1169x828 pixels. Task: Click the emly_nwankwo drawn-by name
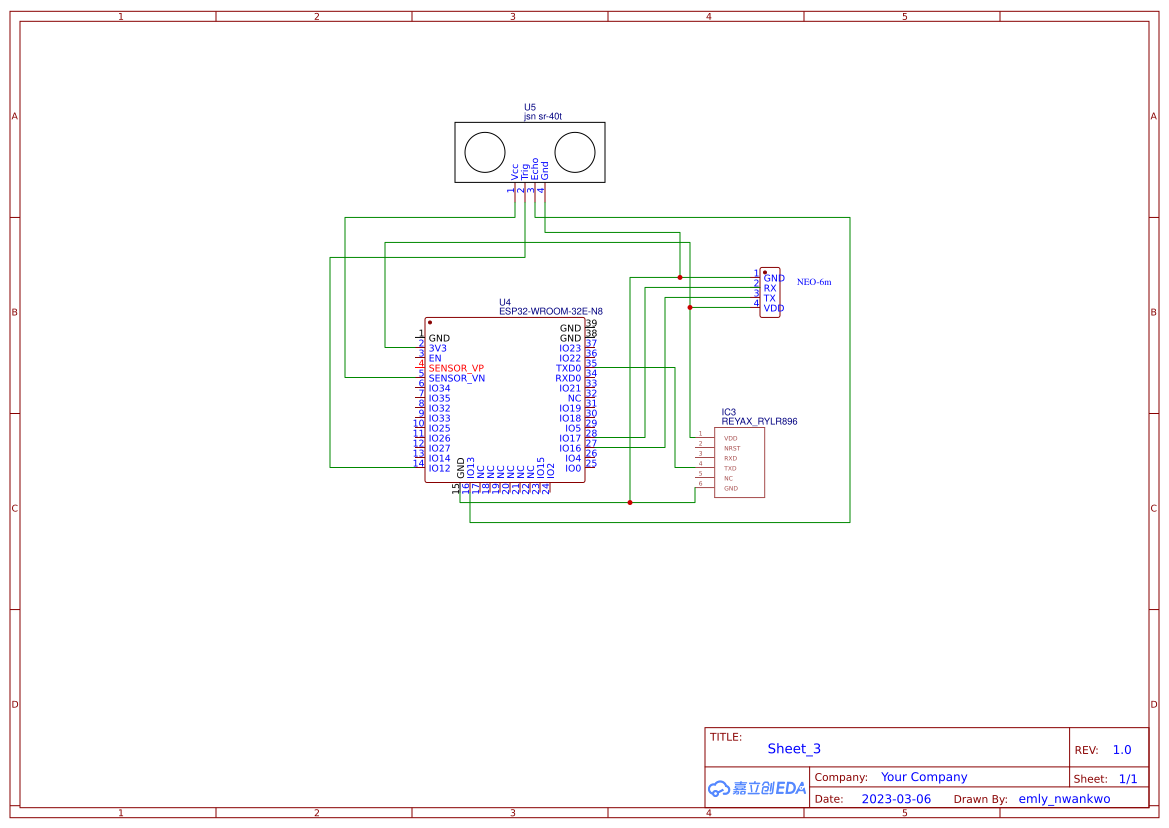pos(1065,798)
